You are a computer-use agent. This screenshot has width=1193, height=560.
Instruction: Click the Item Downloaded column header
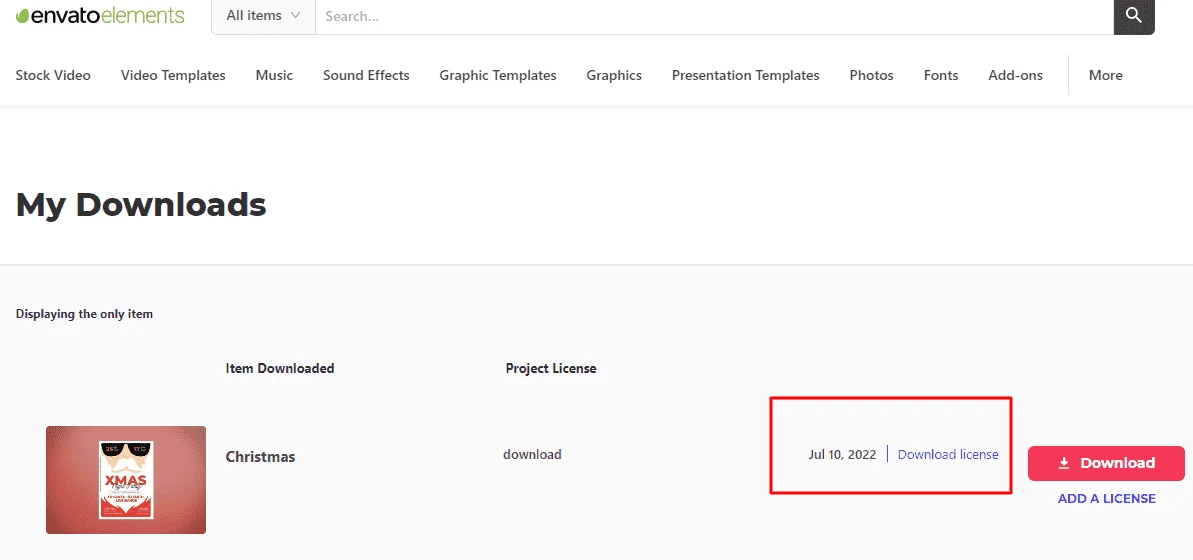click(280, 368)
